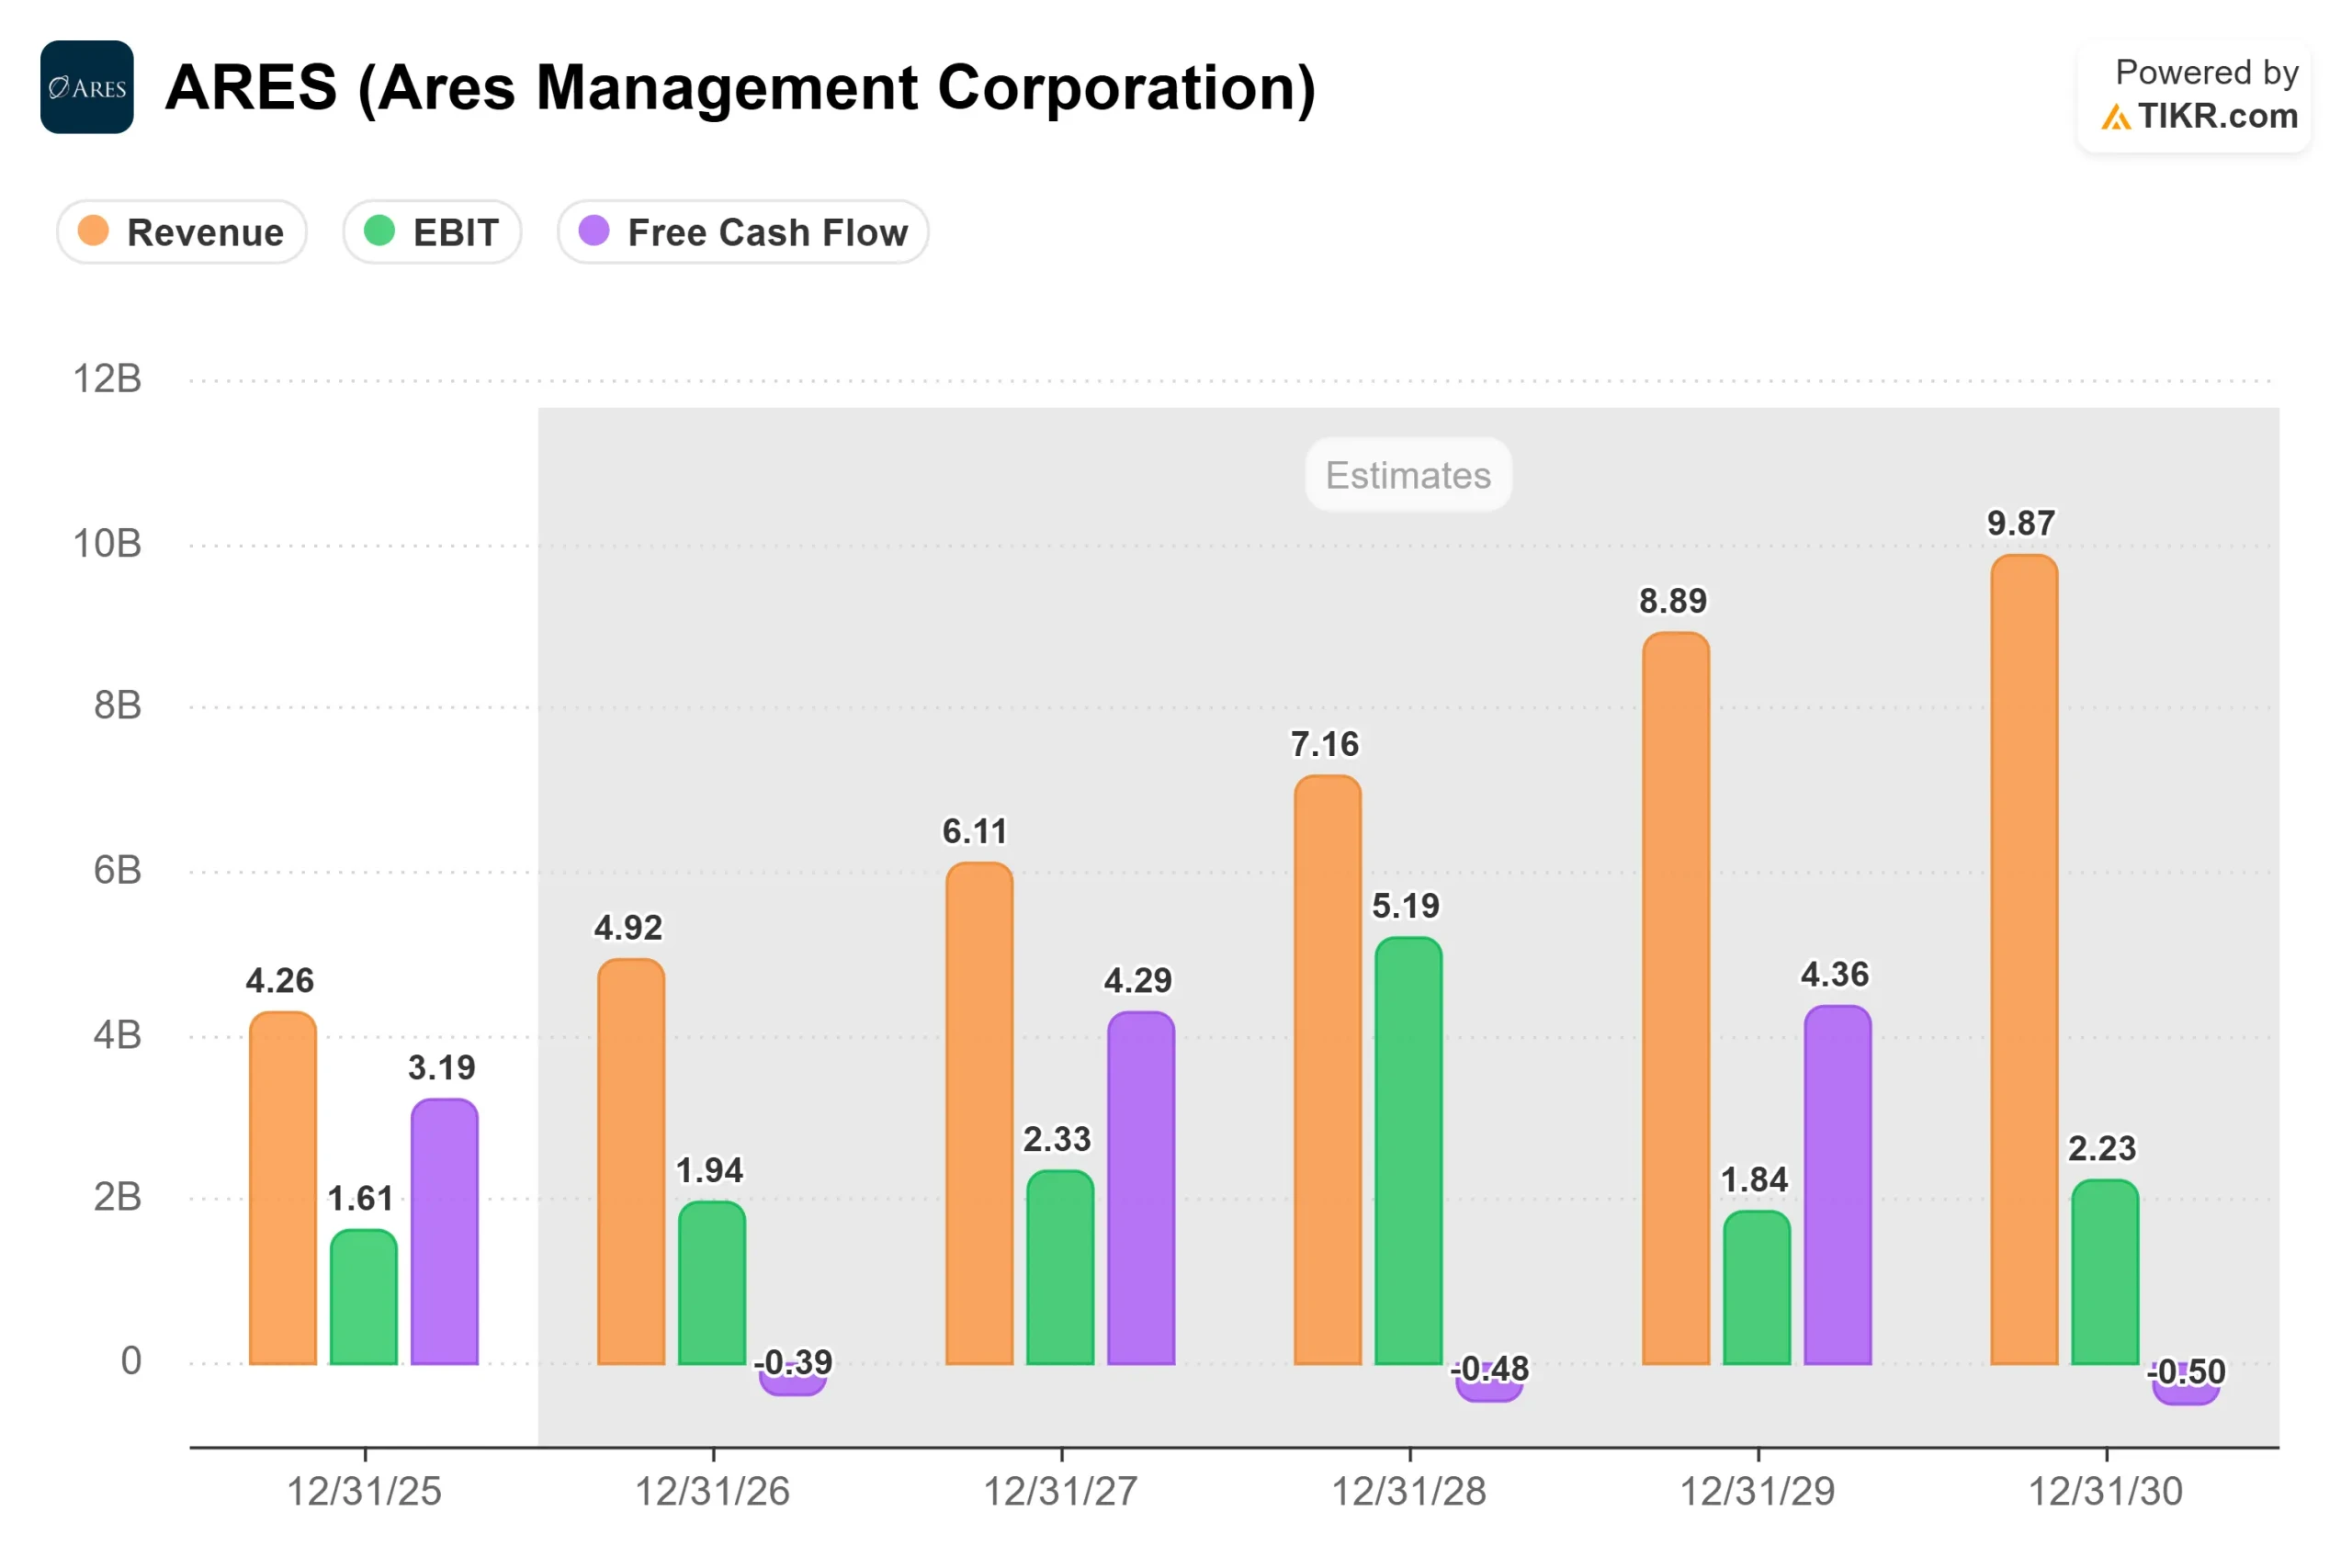2352x1568 pixels.
Task: Select the 12/31/29 Revenue bar labeled 8.89
Action: tap(1676, 998)
